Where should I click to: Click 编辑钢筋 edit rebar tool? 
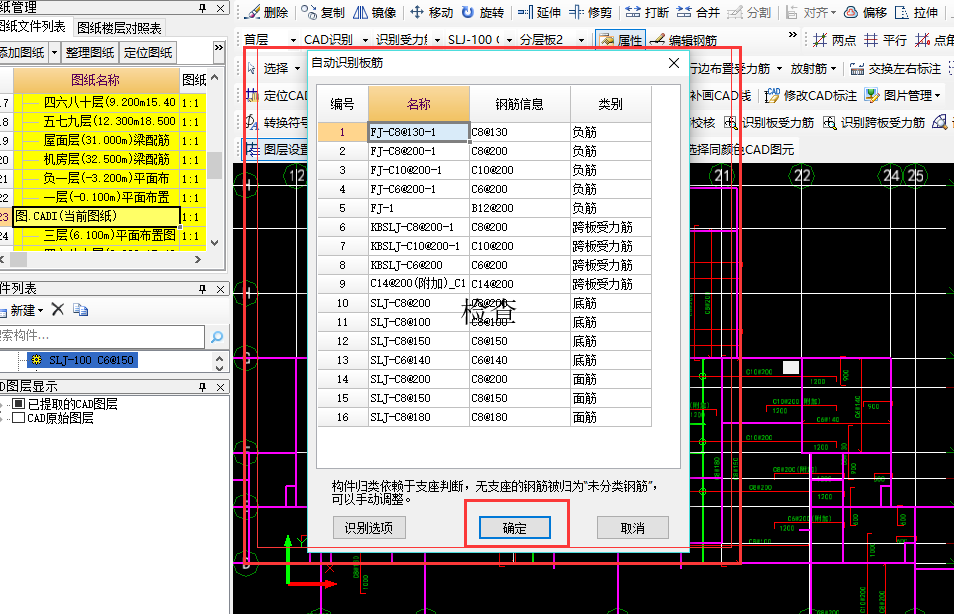[684, 40]
